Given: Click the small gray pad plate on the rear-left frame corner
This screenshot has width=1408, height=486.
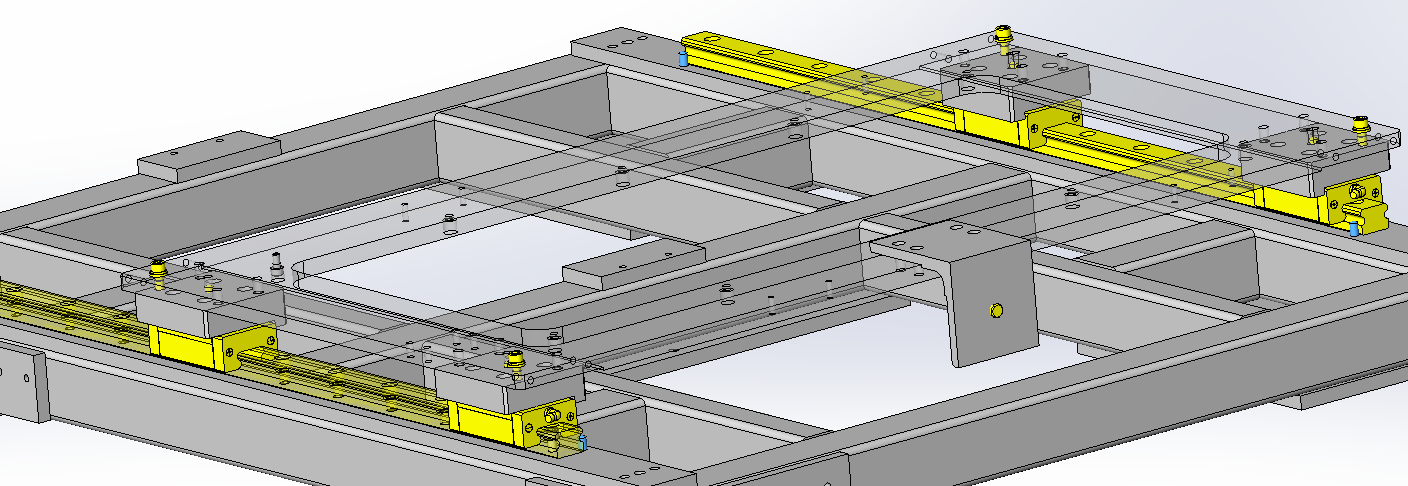Looking at the screenshot, I should pos(209,155).
